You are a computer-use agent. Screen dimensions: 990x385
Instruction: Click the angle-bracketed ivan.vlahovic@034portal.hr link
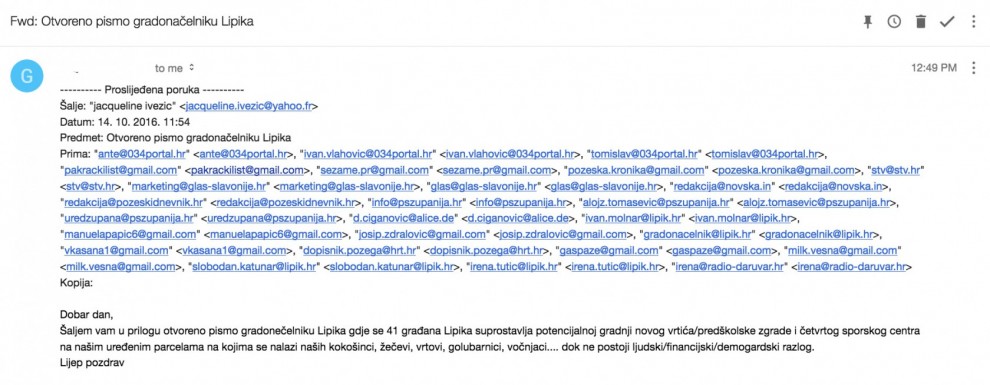[511, 153]
